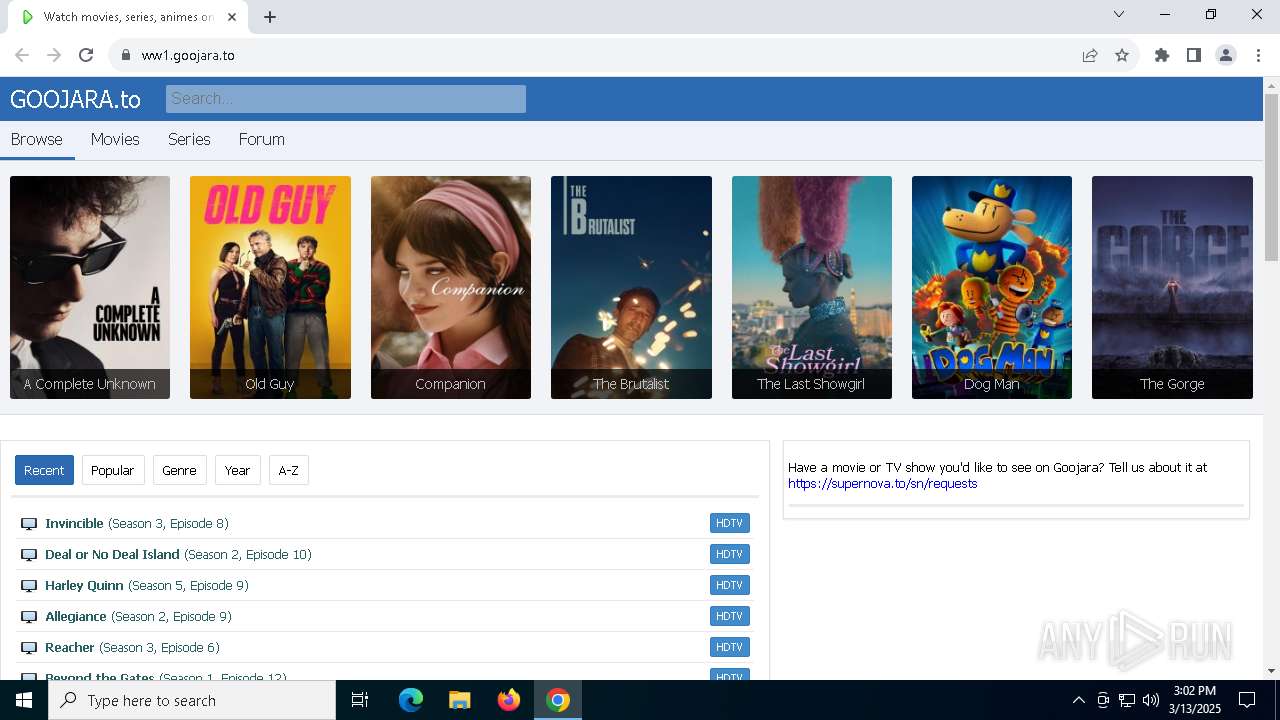Switch to the Movies tab
Screen dimensions: 1280x720
[x=115, y=140]
